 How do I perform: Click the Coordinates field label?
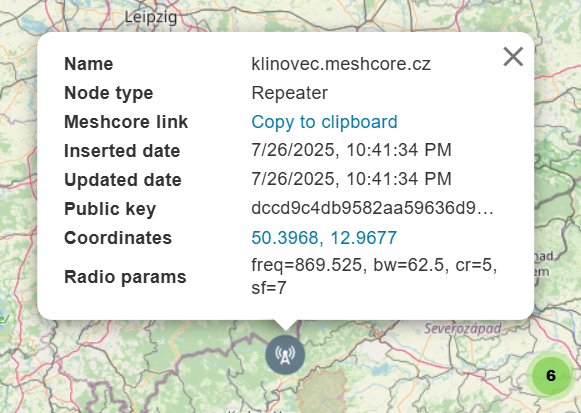pyautogui.click(x=118, y=238)
